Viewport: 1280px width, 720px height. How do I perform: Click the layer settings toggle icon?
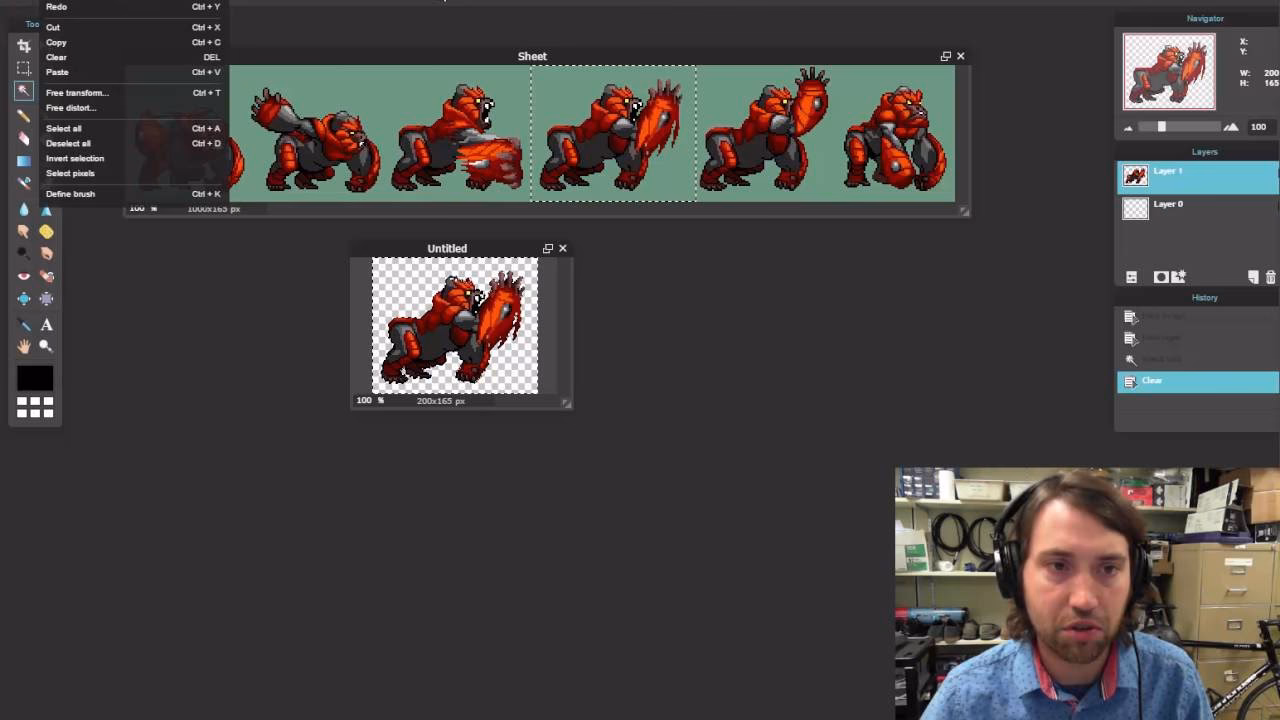1131,277
